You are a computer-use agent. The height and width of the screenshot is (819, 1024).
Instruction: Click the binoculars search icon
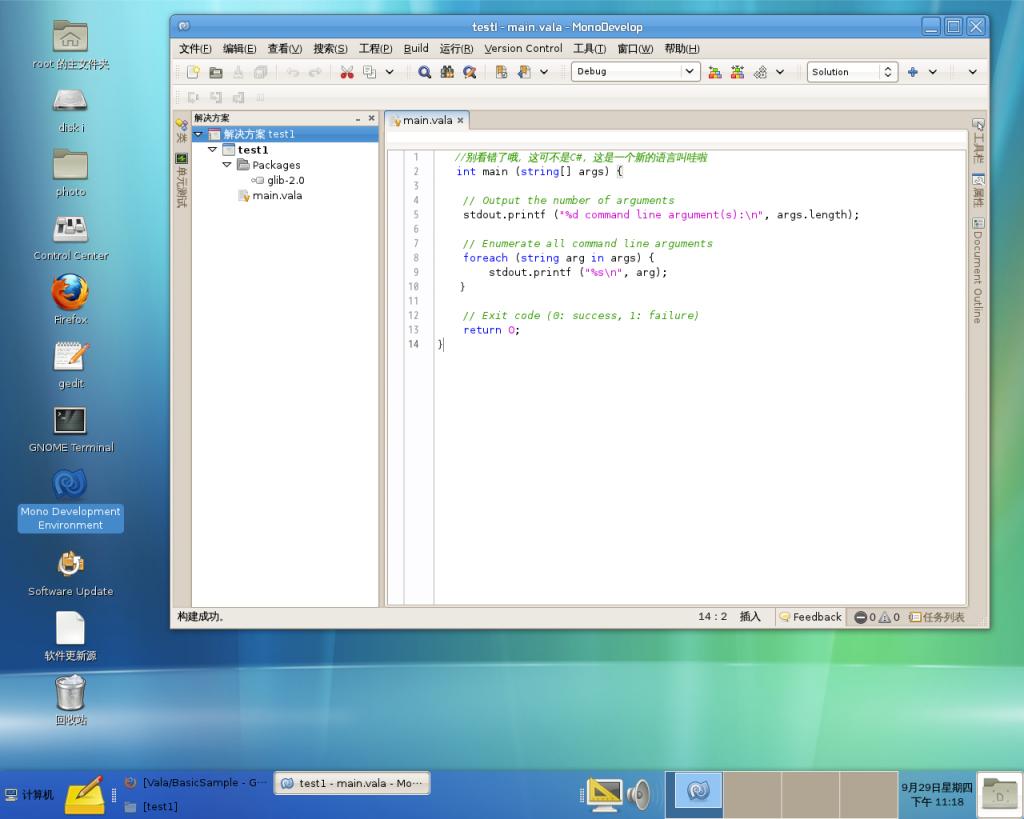click(447, 72)
